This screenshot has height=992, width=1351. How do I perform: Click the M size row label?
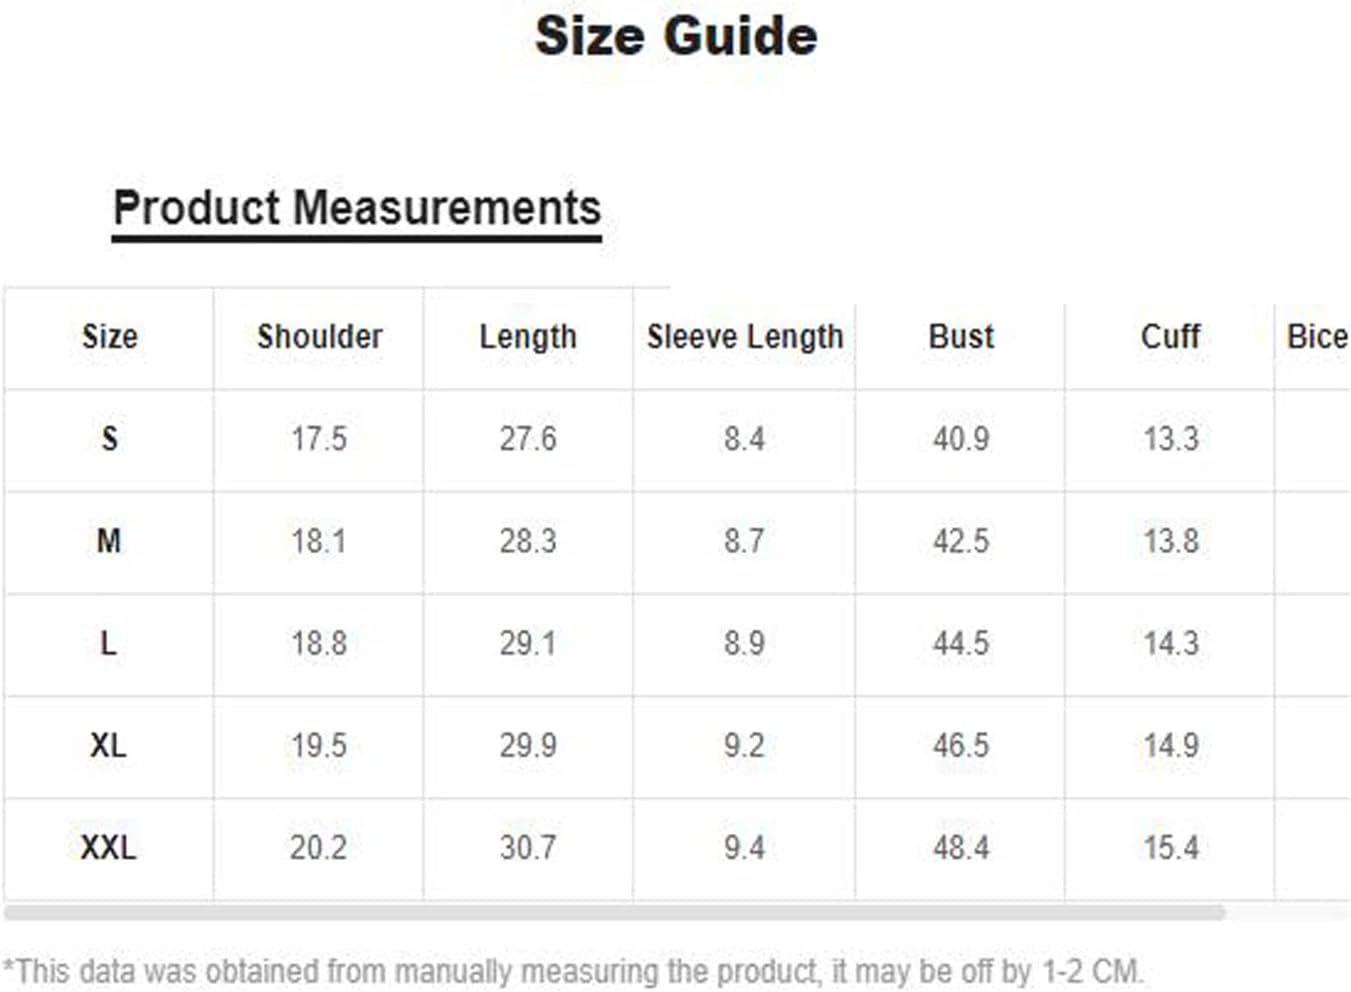click(108, 541)
